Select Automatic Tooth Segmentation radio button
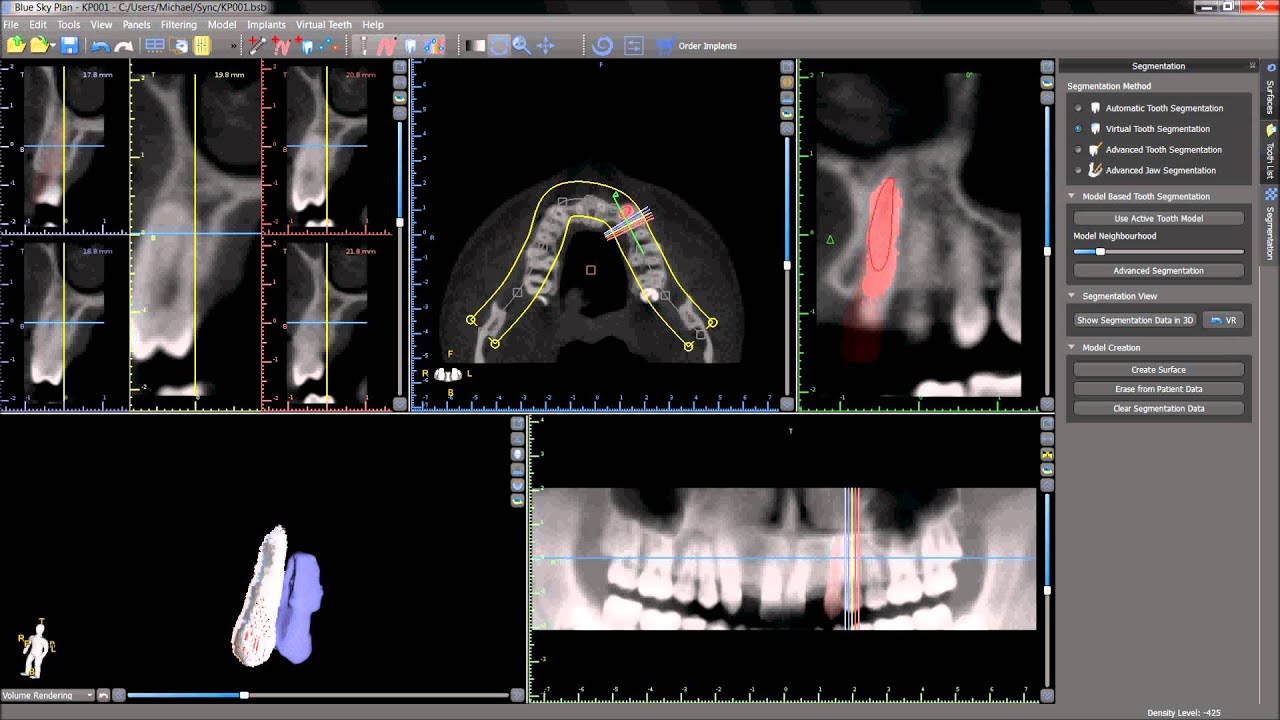 tap(1078, 108)
